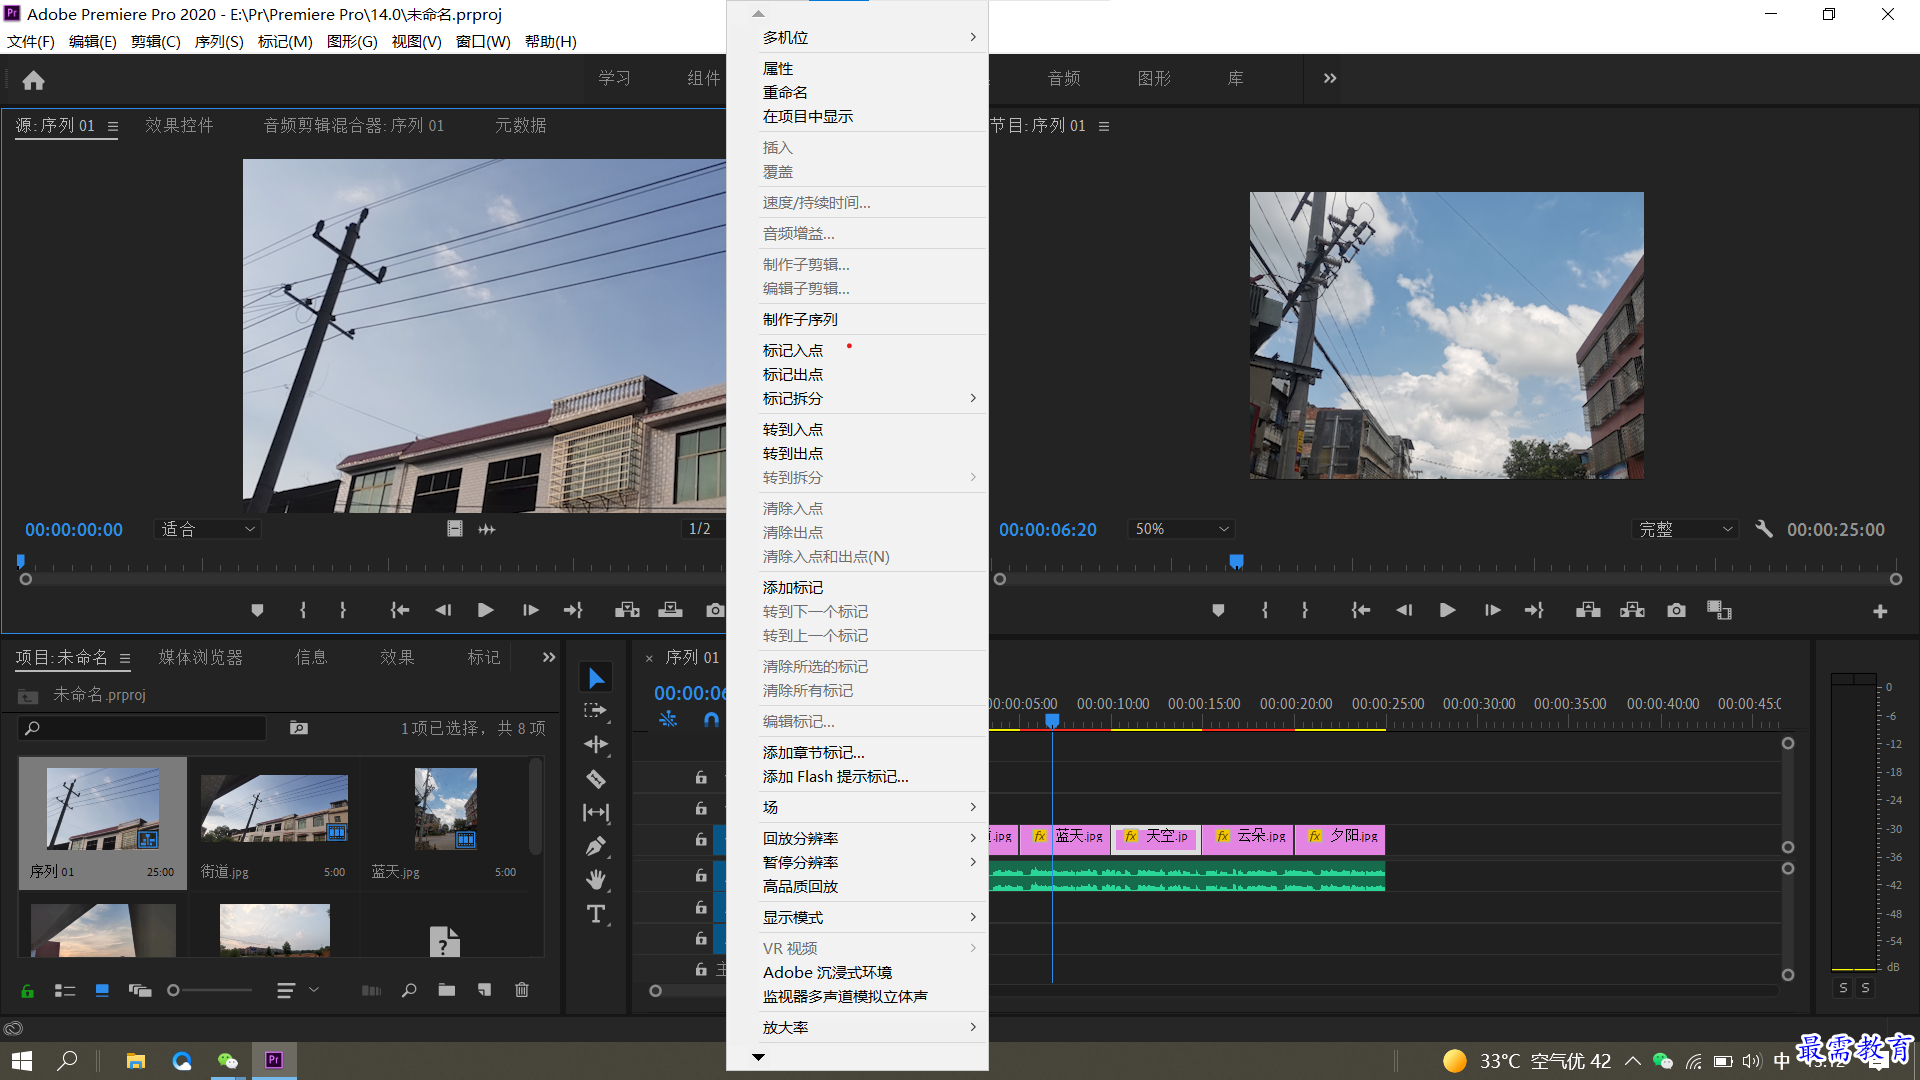Click the Home icon
Screen dimensions: 1920x1080
(34, 80)
